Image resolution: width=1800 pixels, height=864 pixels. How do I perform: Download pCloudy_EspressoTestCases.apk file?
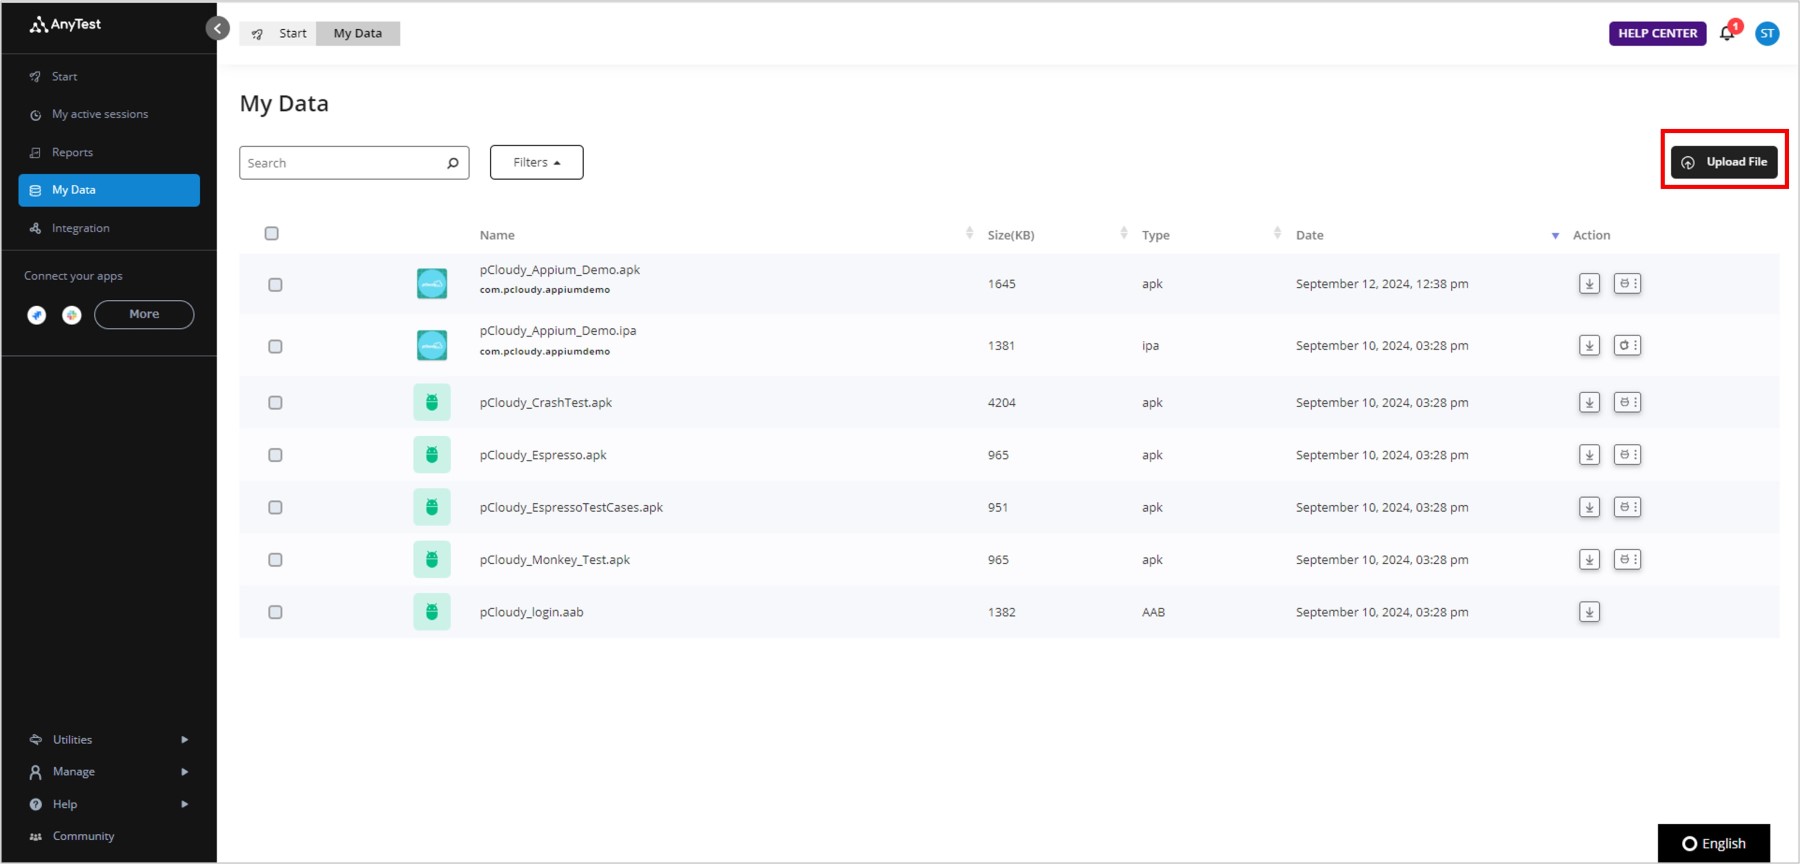coord(1589,508)
